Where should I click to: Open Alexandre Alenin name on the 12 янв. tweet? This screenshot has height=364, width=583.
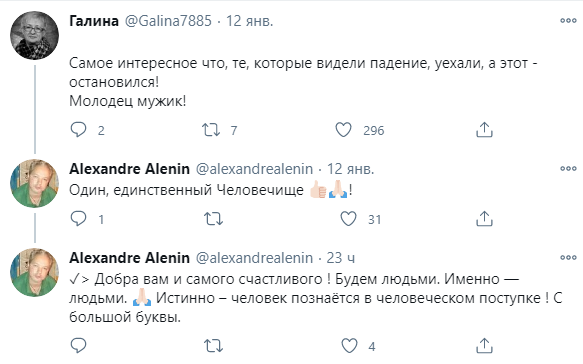[x=129, y=169]
